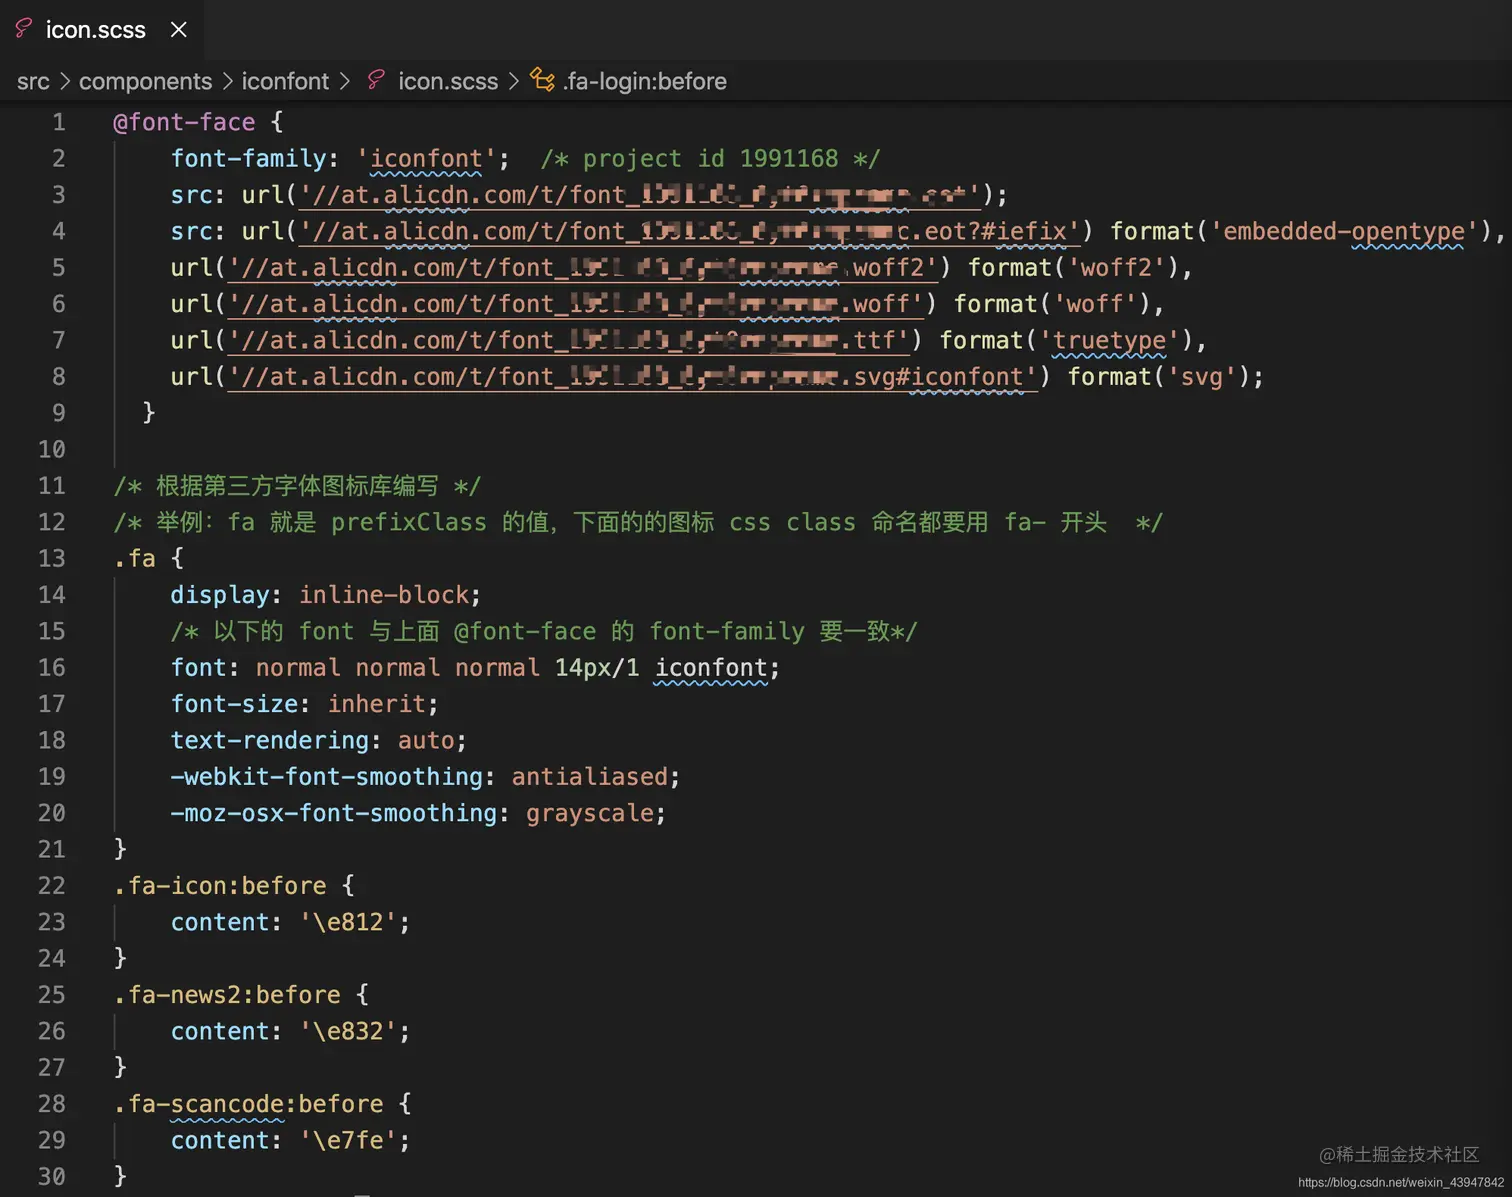Click the @font-face rule text
The height and width of the screenshot is (1197, 1512).
click(184, 122)
